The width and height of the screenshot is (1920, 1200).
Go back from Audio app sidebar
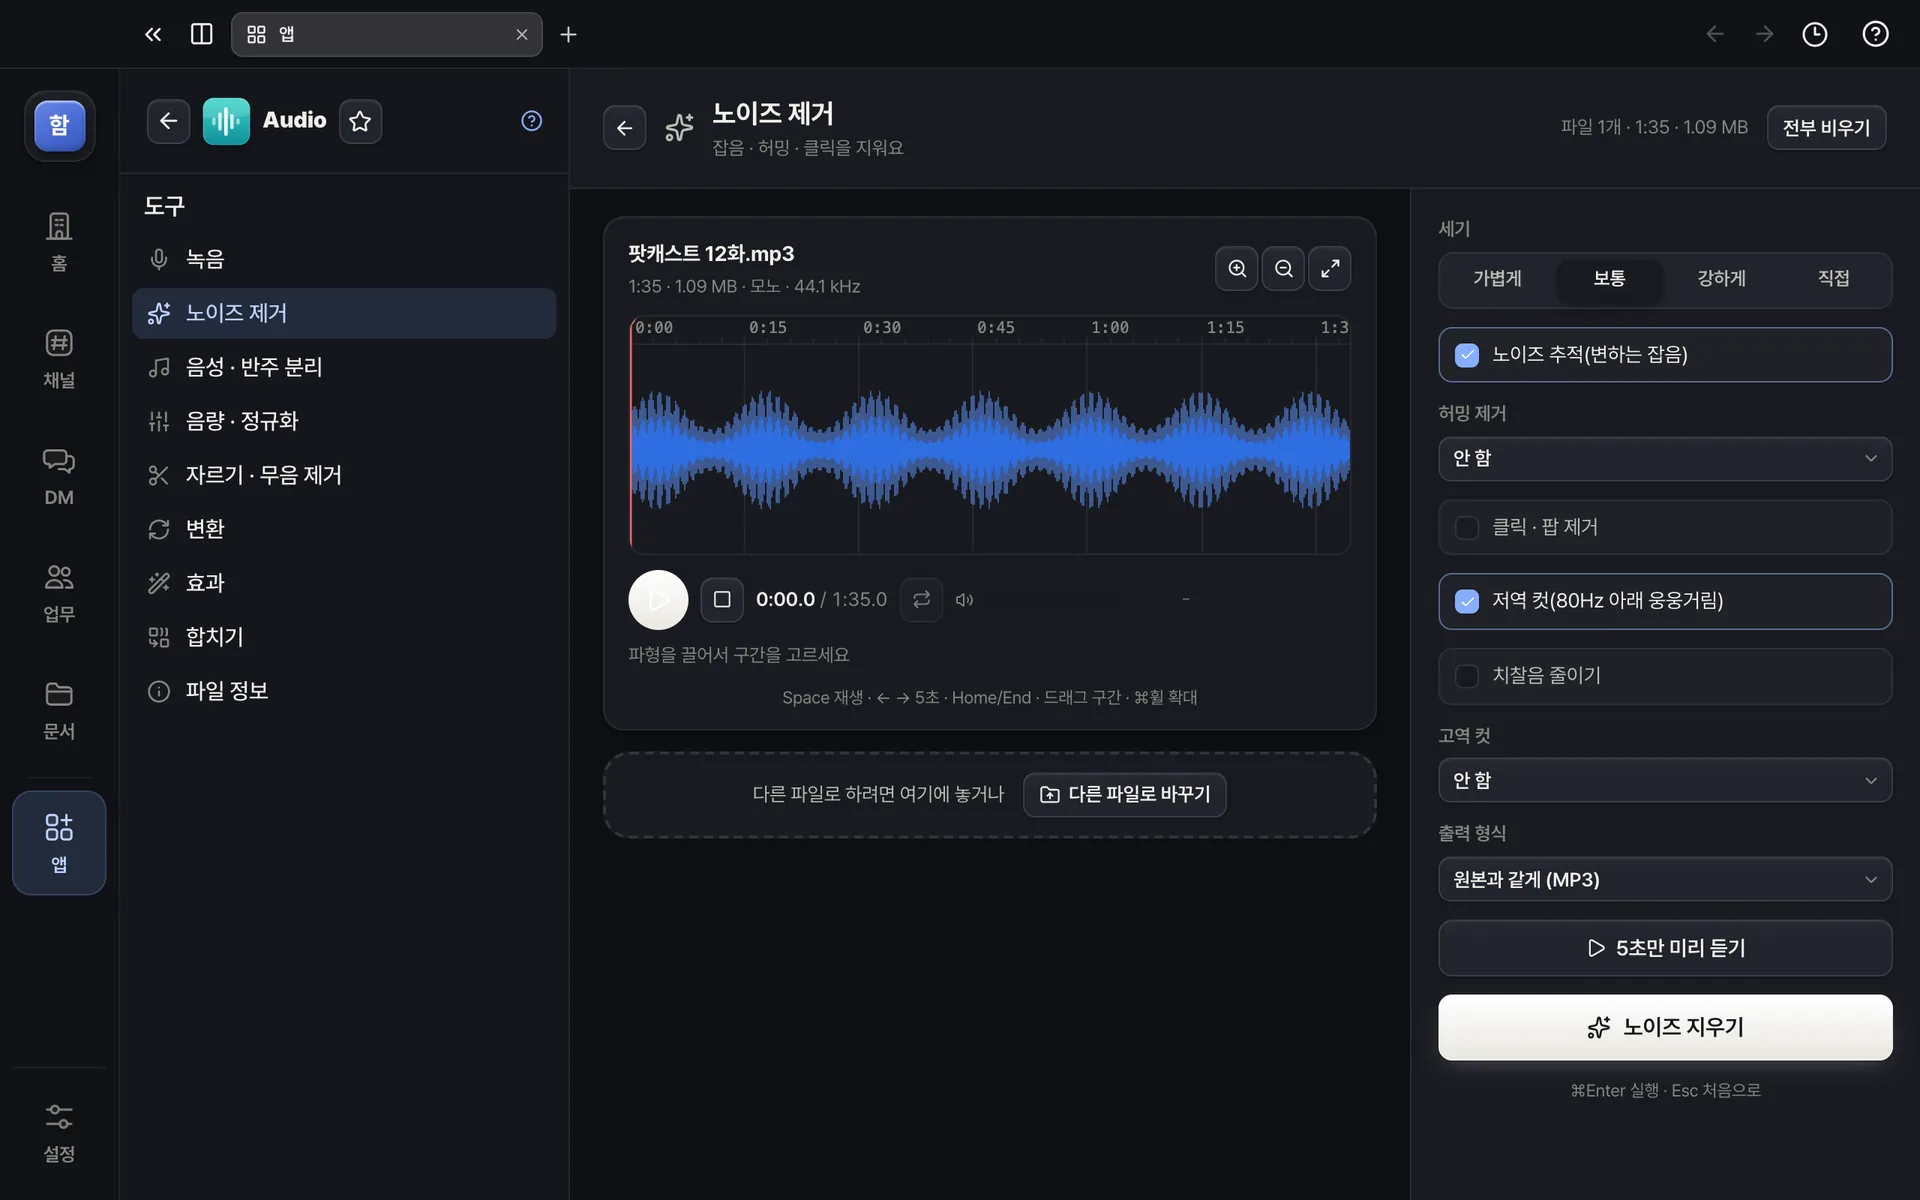pyautogui.click(x=168, y=121)
